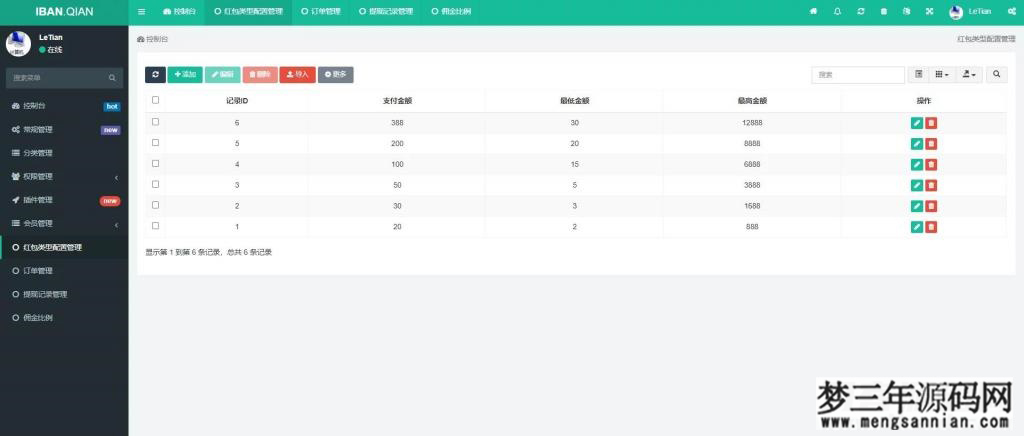Switch to the 订单管理 tab

pyautogui.click(x=321, y=11)
